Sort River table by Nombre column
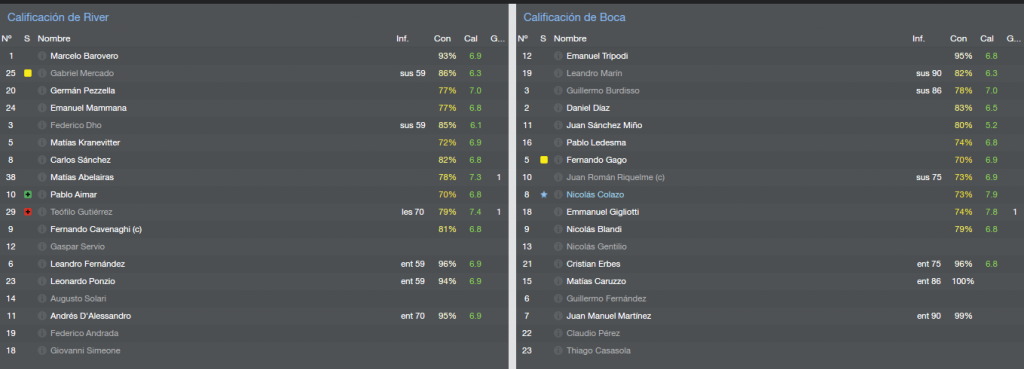This screenshot has height=369, width=1024. click(x=54, y=39)
